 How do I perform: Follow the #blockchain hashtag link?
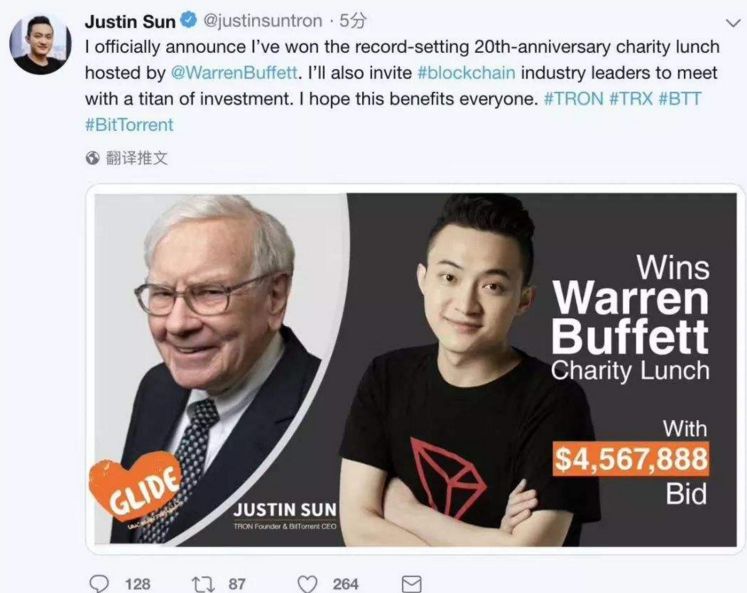click(466, 73)
